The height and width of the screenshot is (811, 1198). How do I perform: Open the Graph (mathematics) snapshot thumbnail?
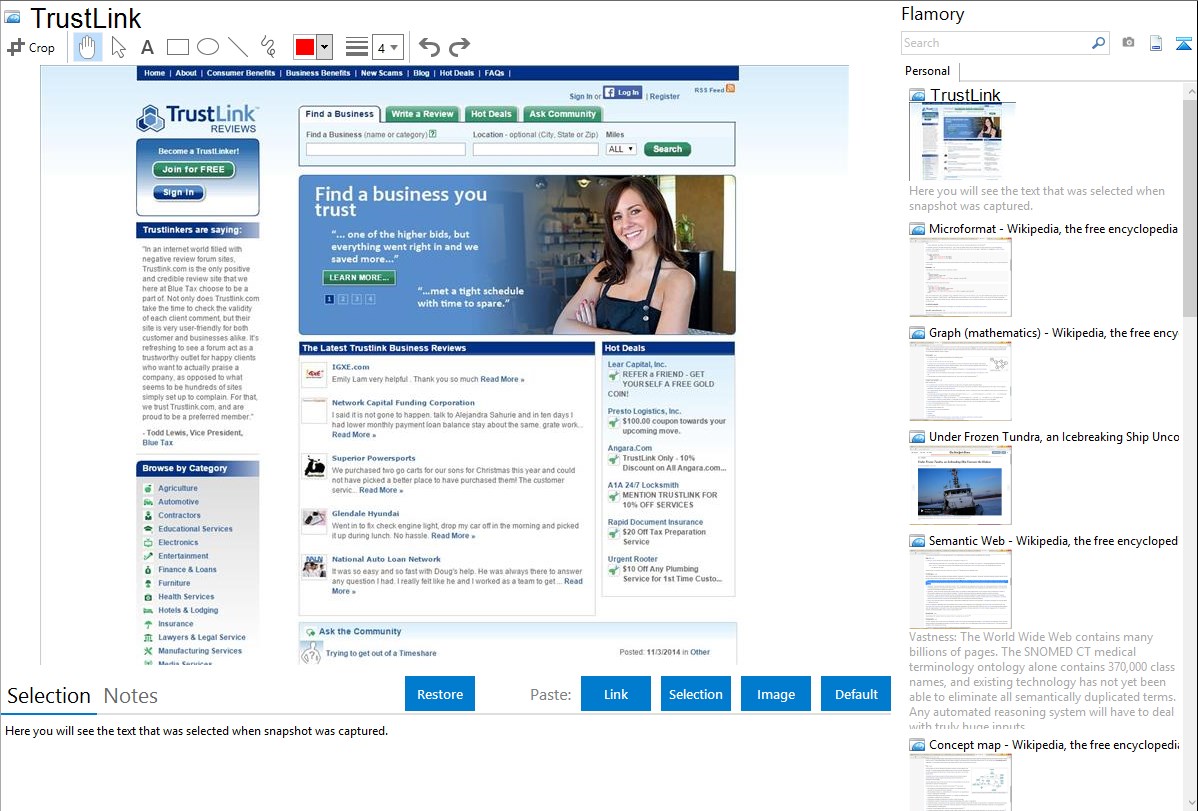(960, 381)
